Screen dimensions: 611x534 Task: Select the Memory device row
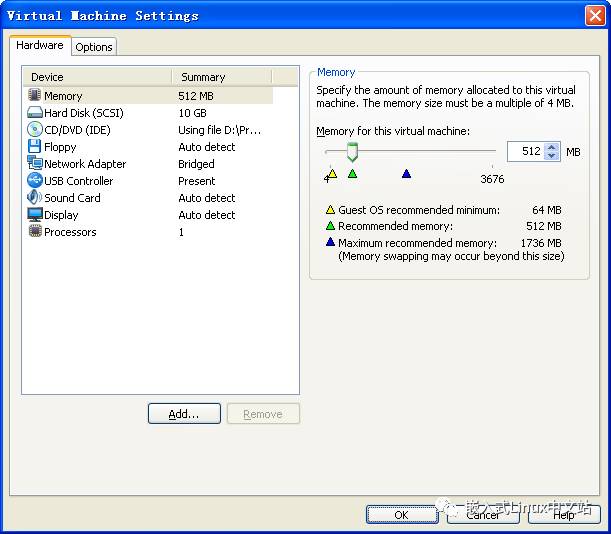[150, 95]
